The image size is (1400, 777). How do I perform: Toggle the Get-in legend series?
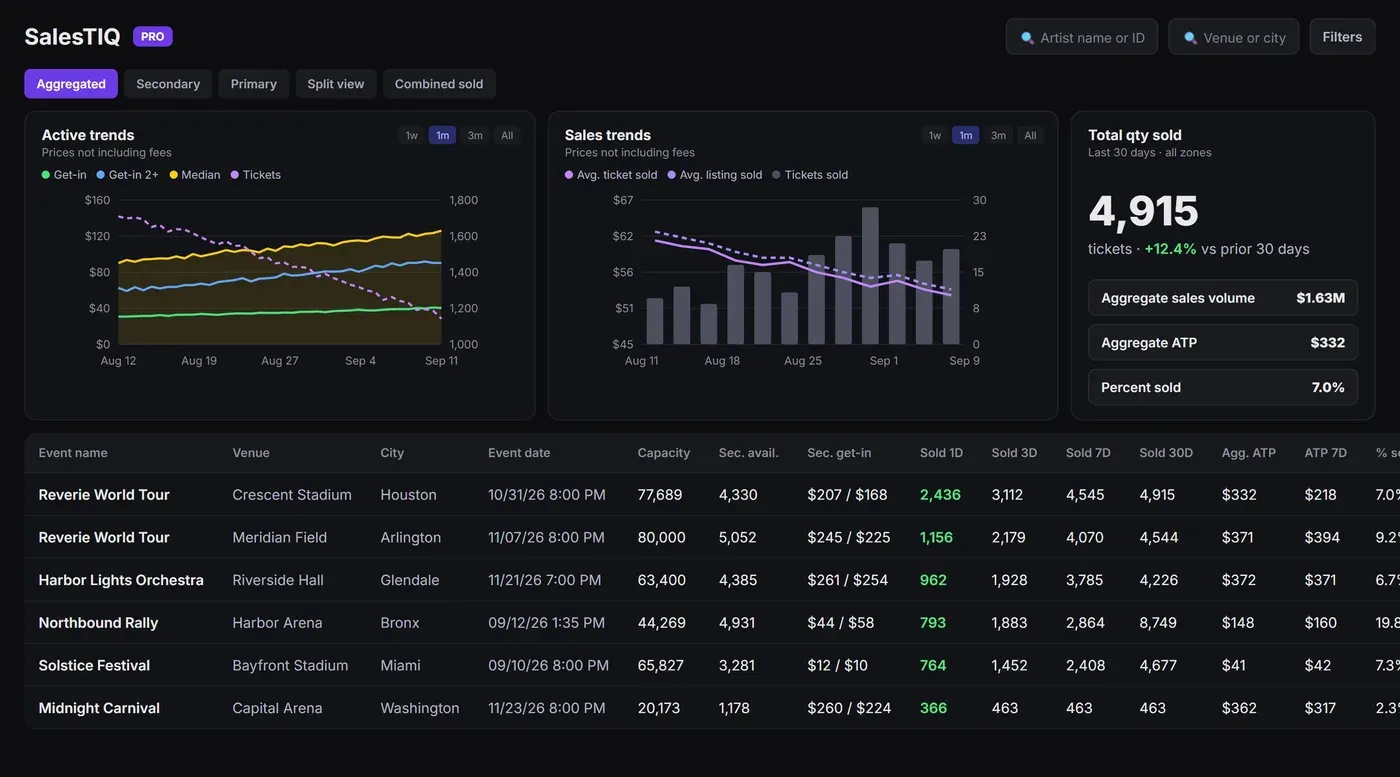coord(64,175)
